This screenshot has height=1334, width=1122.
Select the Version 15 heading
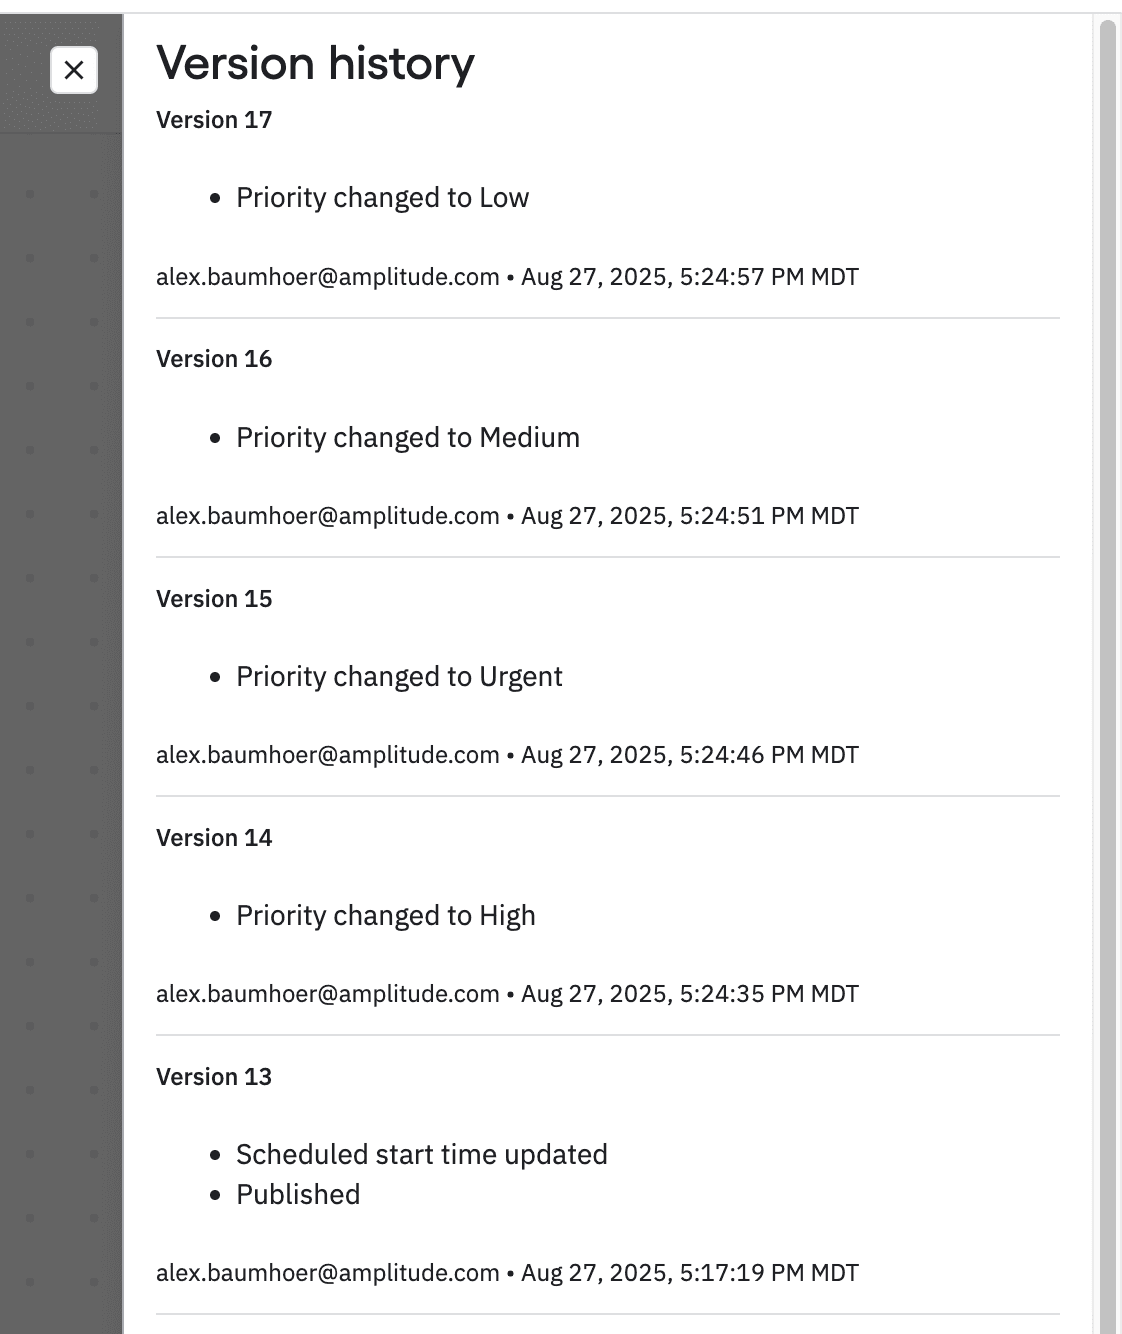click(x=214, y=599)
